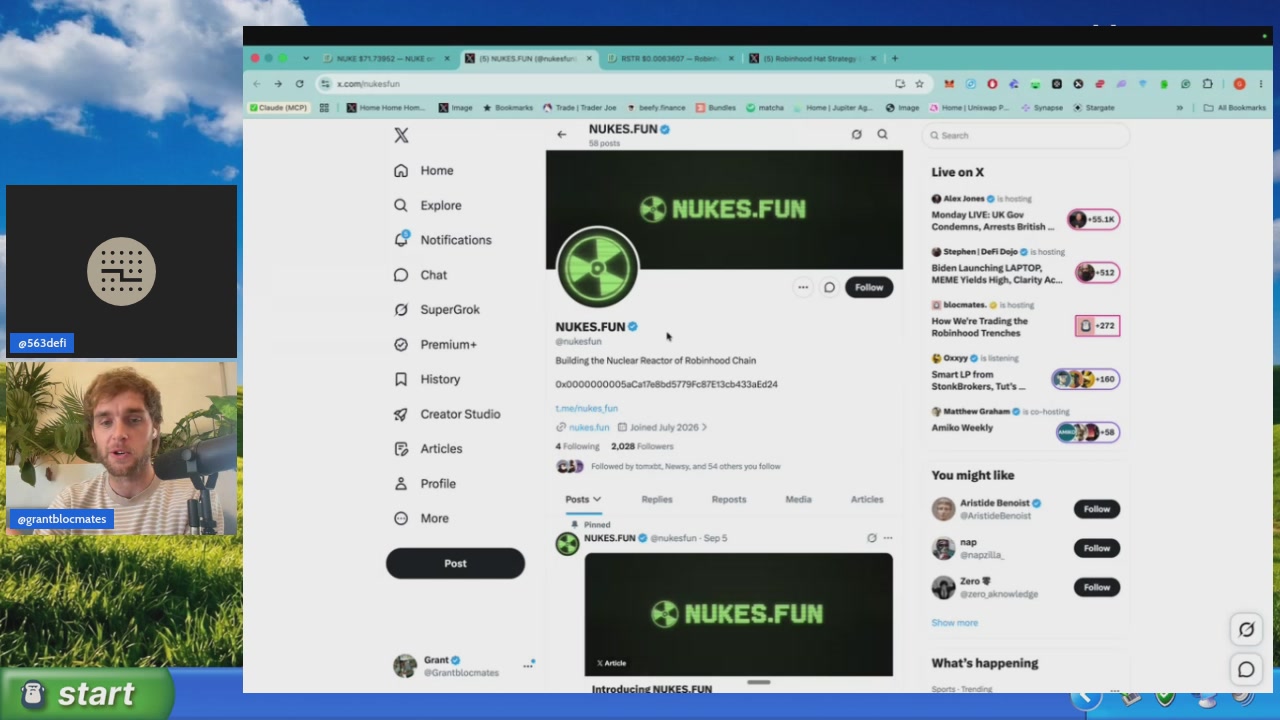Switch to the Robinhood Hat Strategy tab
This screenshot has height=720, width=1280.
pos(812,59)
